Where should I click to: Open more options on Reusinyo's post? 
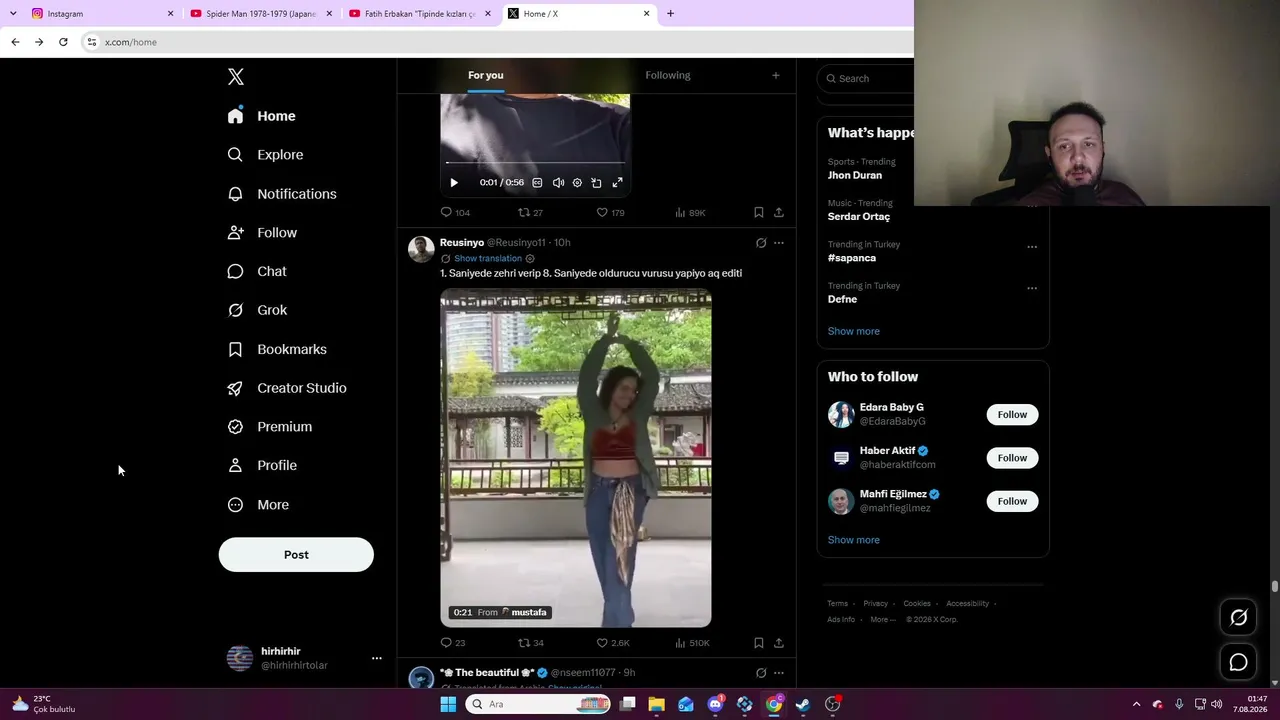coord(779,243)
